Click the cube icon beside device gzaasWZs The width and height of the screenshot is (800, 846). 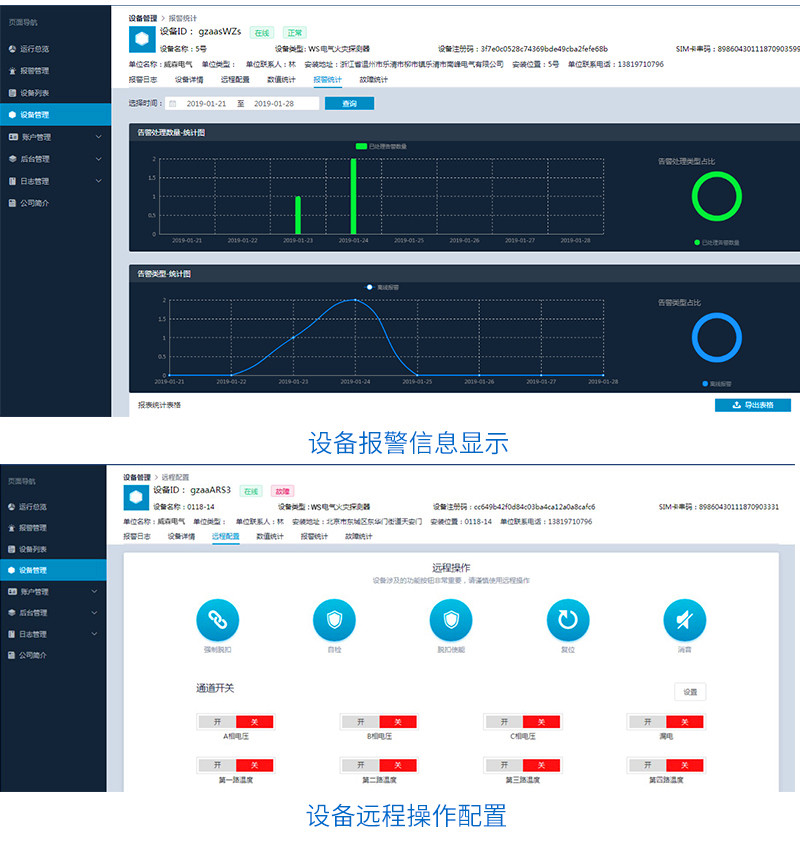click(x=142, y=38)
